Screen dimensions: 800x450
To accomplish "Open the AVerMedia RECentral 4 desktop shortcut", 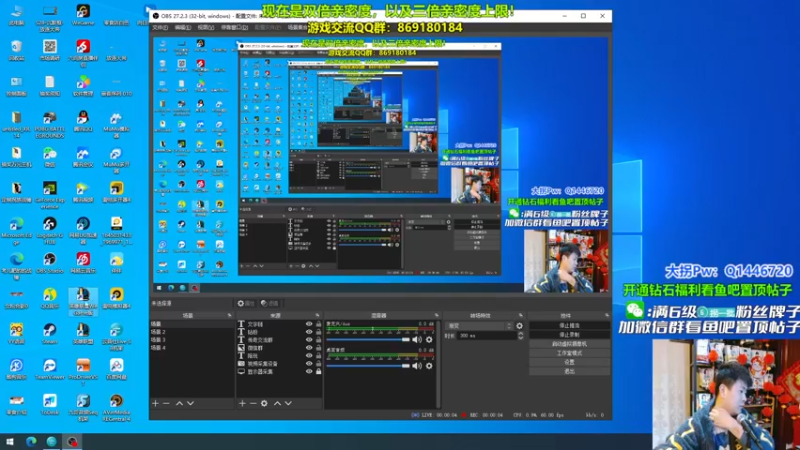I will point(116,407).
